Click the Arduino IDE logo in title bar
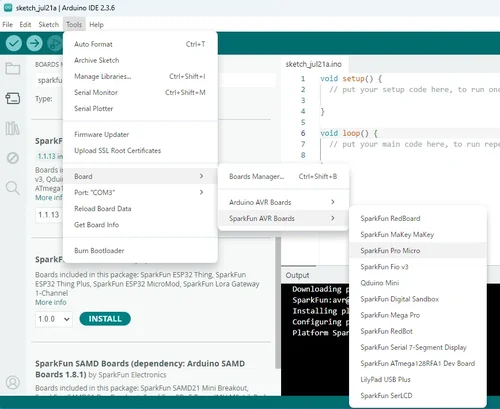The image size is (500, 409). [8, 8]
